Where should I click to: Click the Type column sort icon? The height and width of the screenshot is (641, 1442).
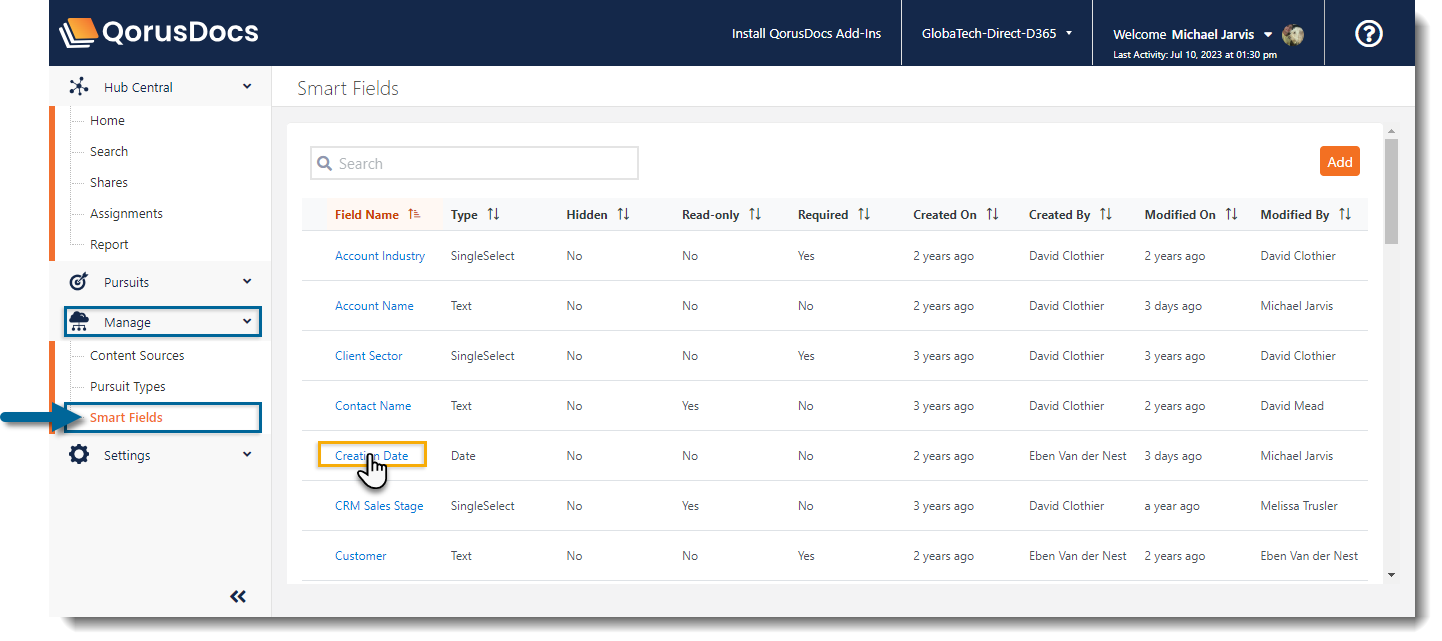tap(492, 213)
